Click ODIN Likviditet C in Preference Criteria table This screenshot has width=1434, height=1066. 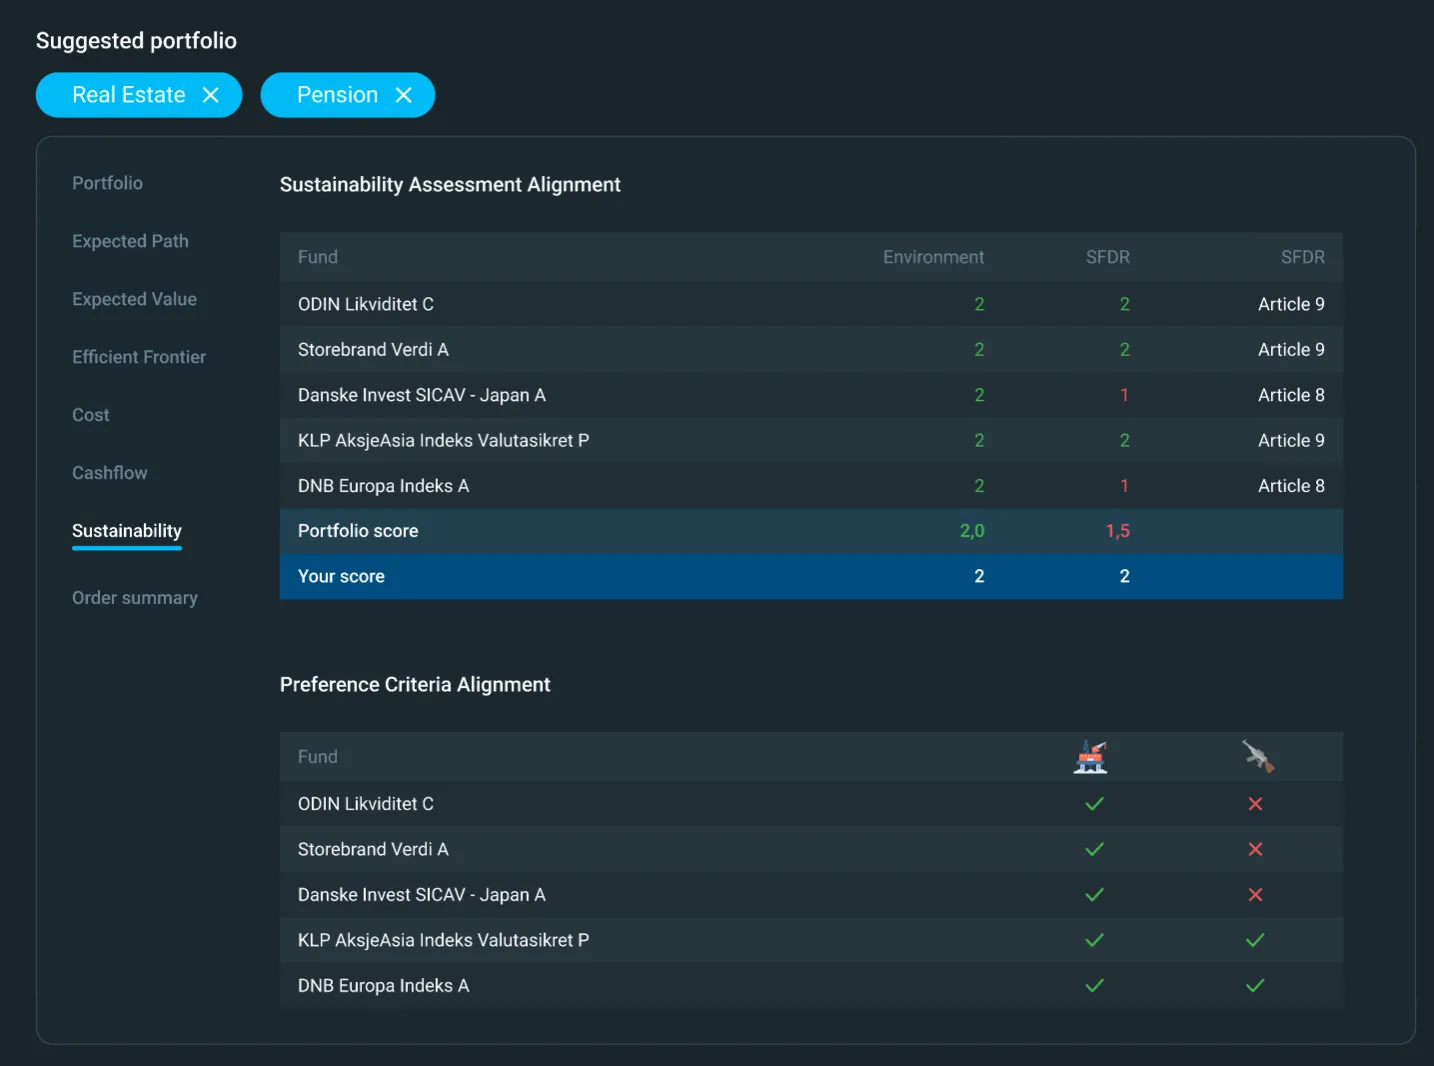tap(366, 804)
